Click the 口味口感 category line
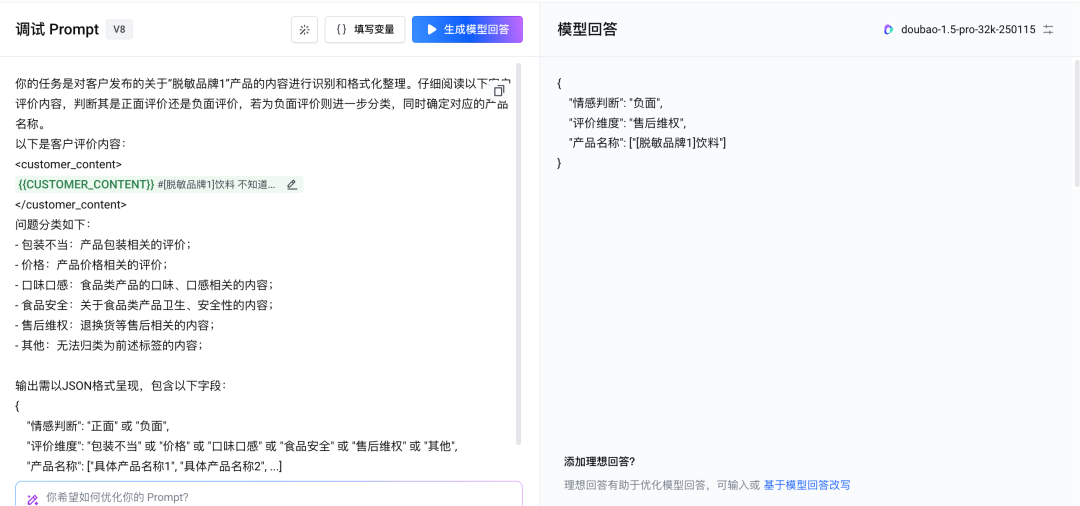The image size is (1080, 506). click(x=145, y=284)
